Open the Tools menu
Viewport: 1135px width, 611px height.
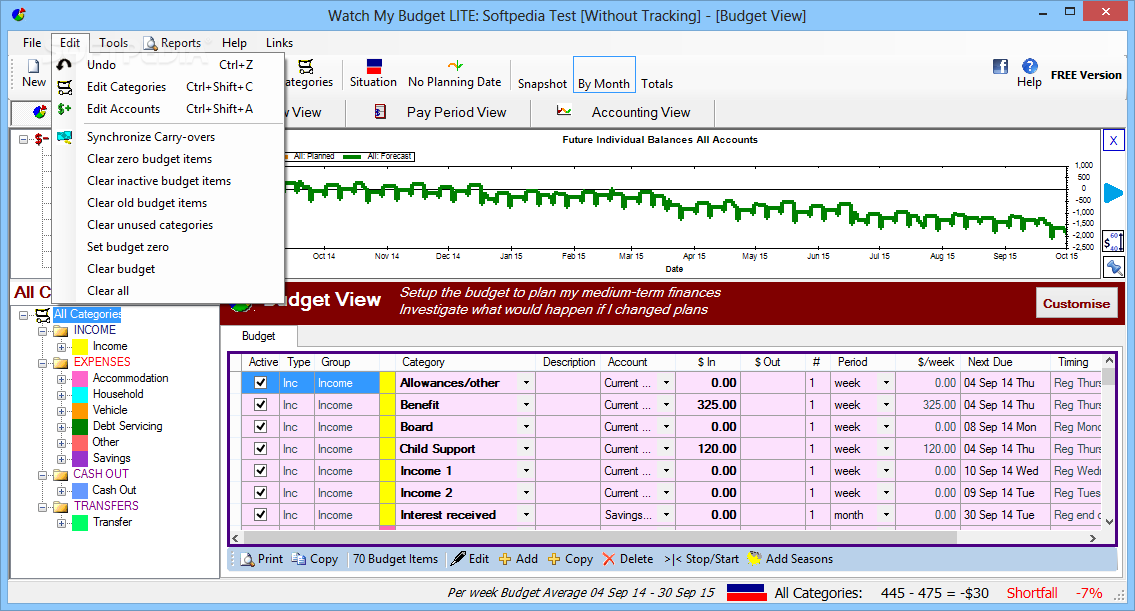click(x=114, y=43)
